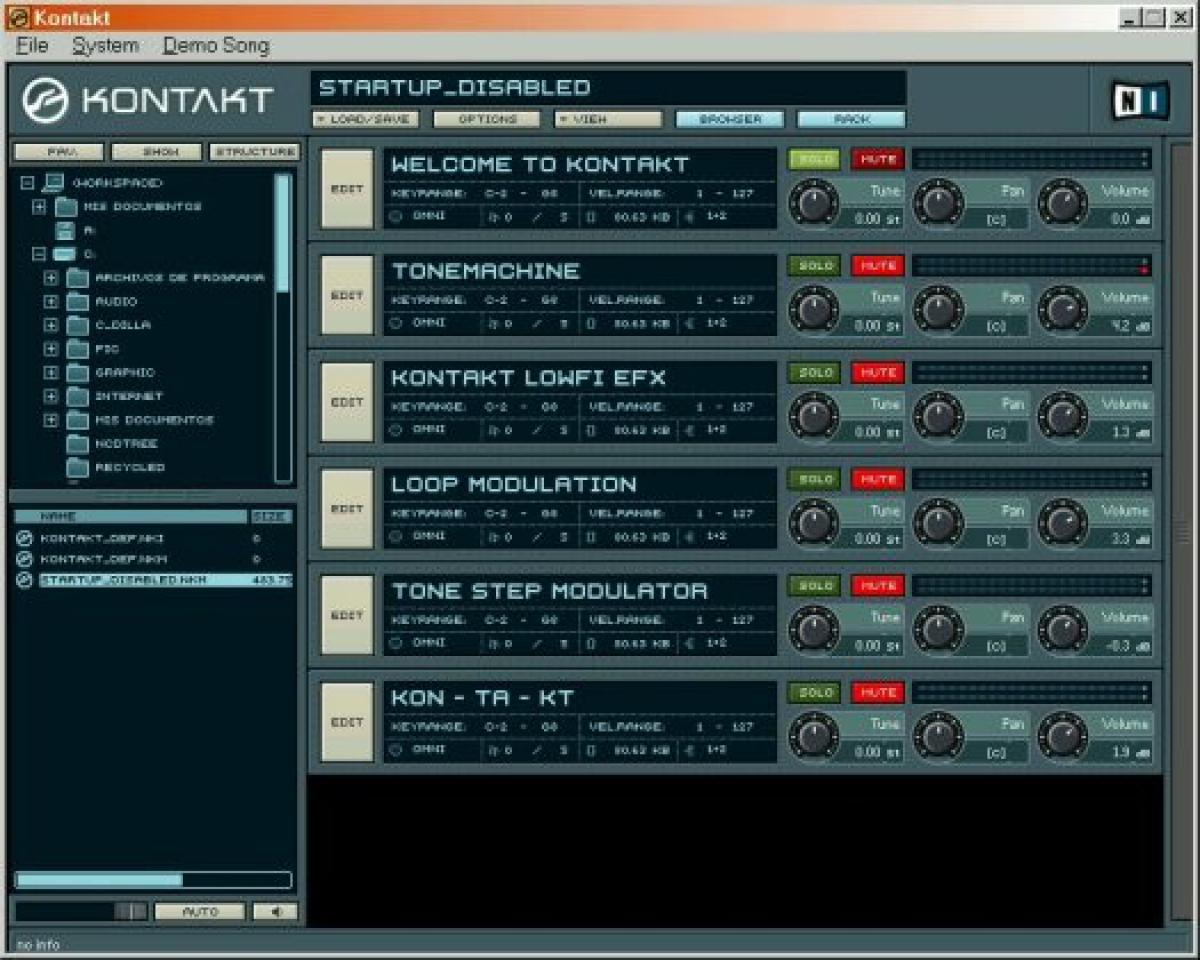Open the View dropdown menu
This screenshot has width=1200, height=960.
[x=608, y=119]
